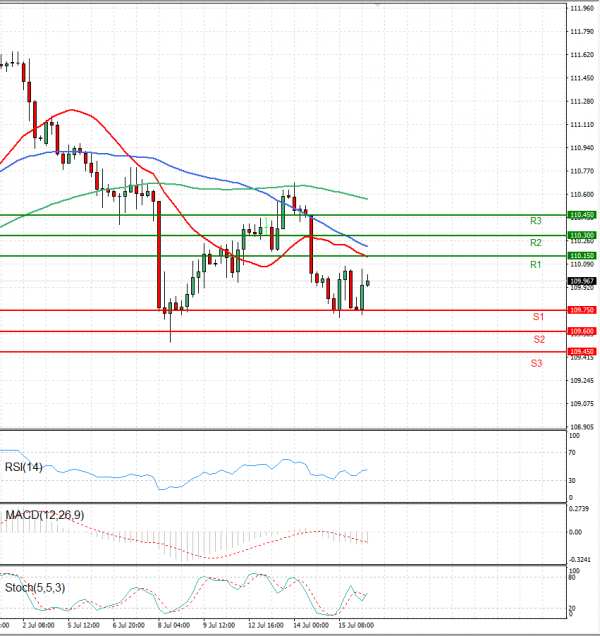Screen dimensions: 600x636
Task: Click the S1 support label
Action: point(538,317)
